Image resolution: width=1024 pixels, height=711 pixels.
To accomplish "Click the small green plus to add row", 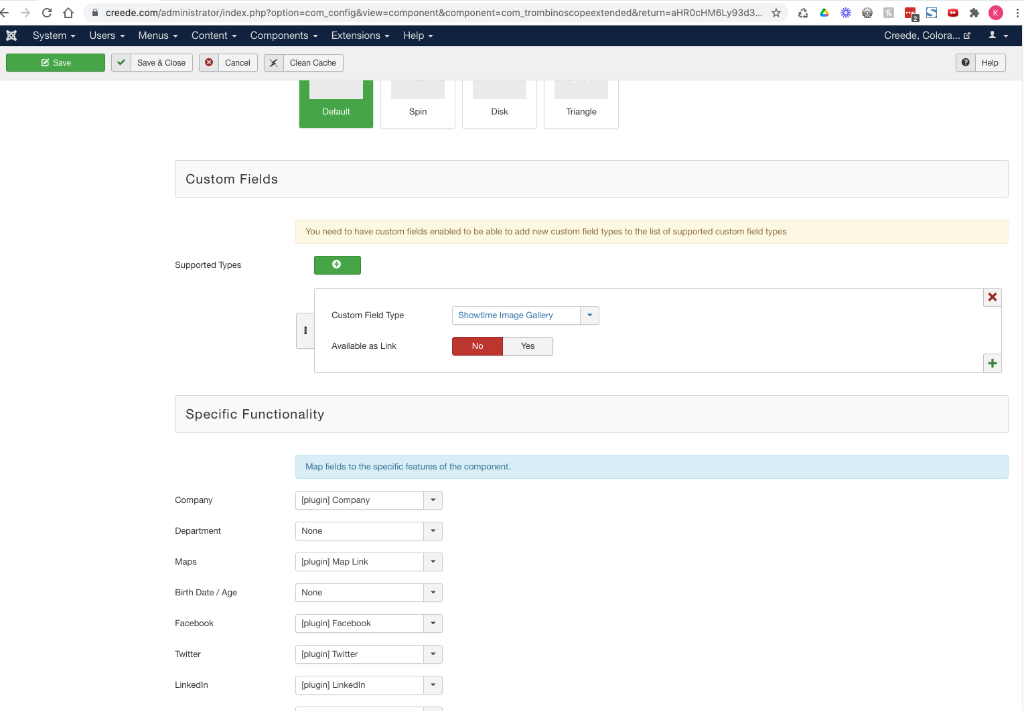I will (x=992, y=363).
